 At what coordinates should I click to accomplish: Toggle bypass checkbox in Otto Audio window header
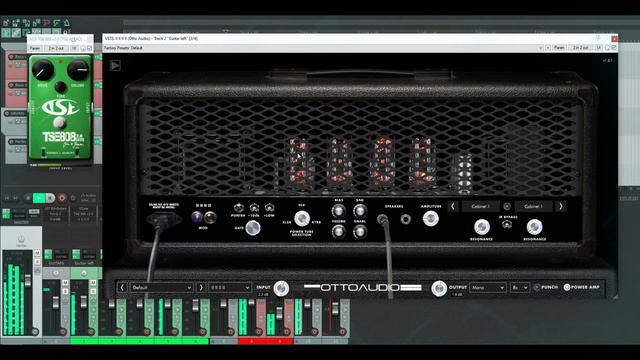coord(613,48)
